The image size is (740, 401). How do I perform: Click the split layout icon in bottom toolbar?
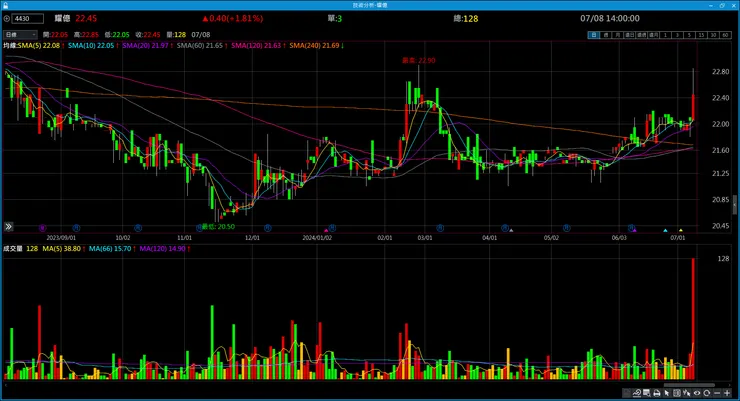[x=677, y=393]
